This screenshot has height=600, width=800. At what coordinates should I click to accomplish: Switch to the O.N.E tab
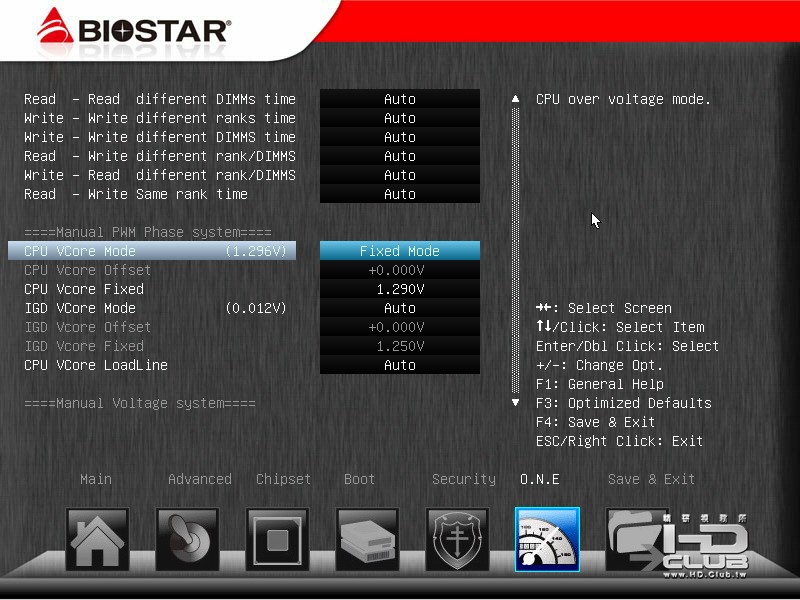pos(540,479)
